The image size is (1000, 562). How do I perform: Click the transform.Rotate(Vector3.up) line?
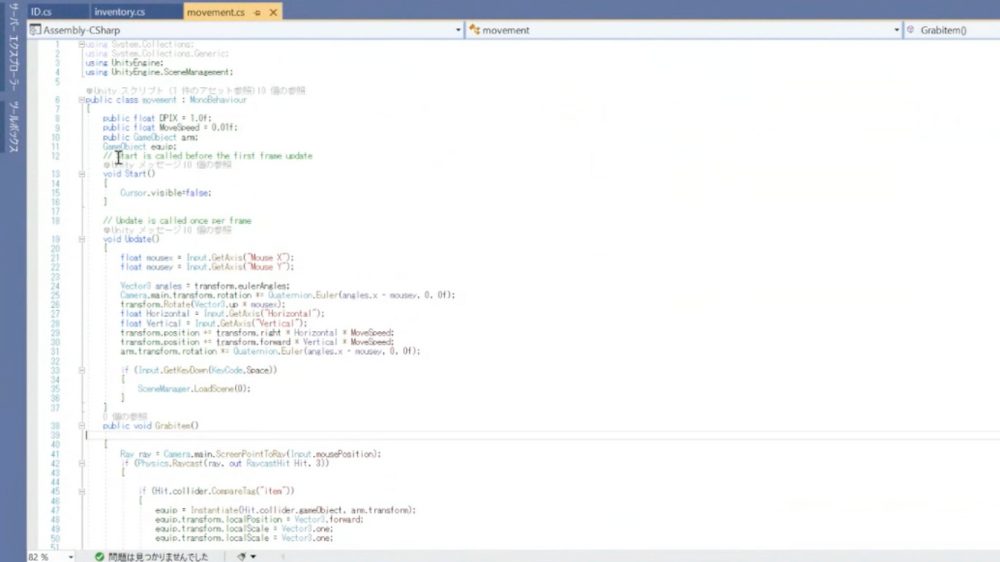pos(203,304)
